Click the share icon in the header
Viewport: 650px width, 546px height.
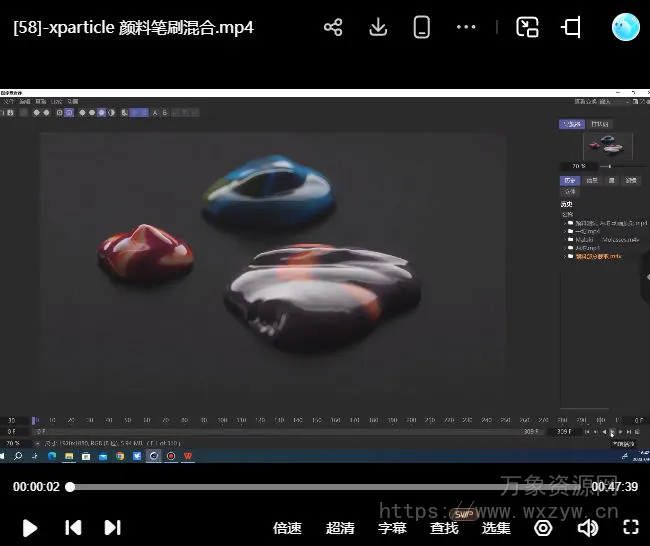[333, 27]
